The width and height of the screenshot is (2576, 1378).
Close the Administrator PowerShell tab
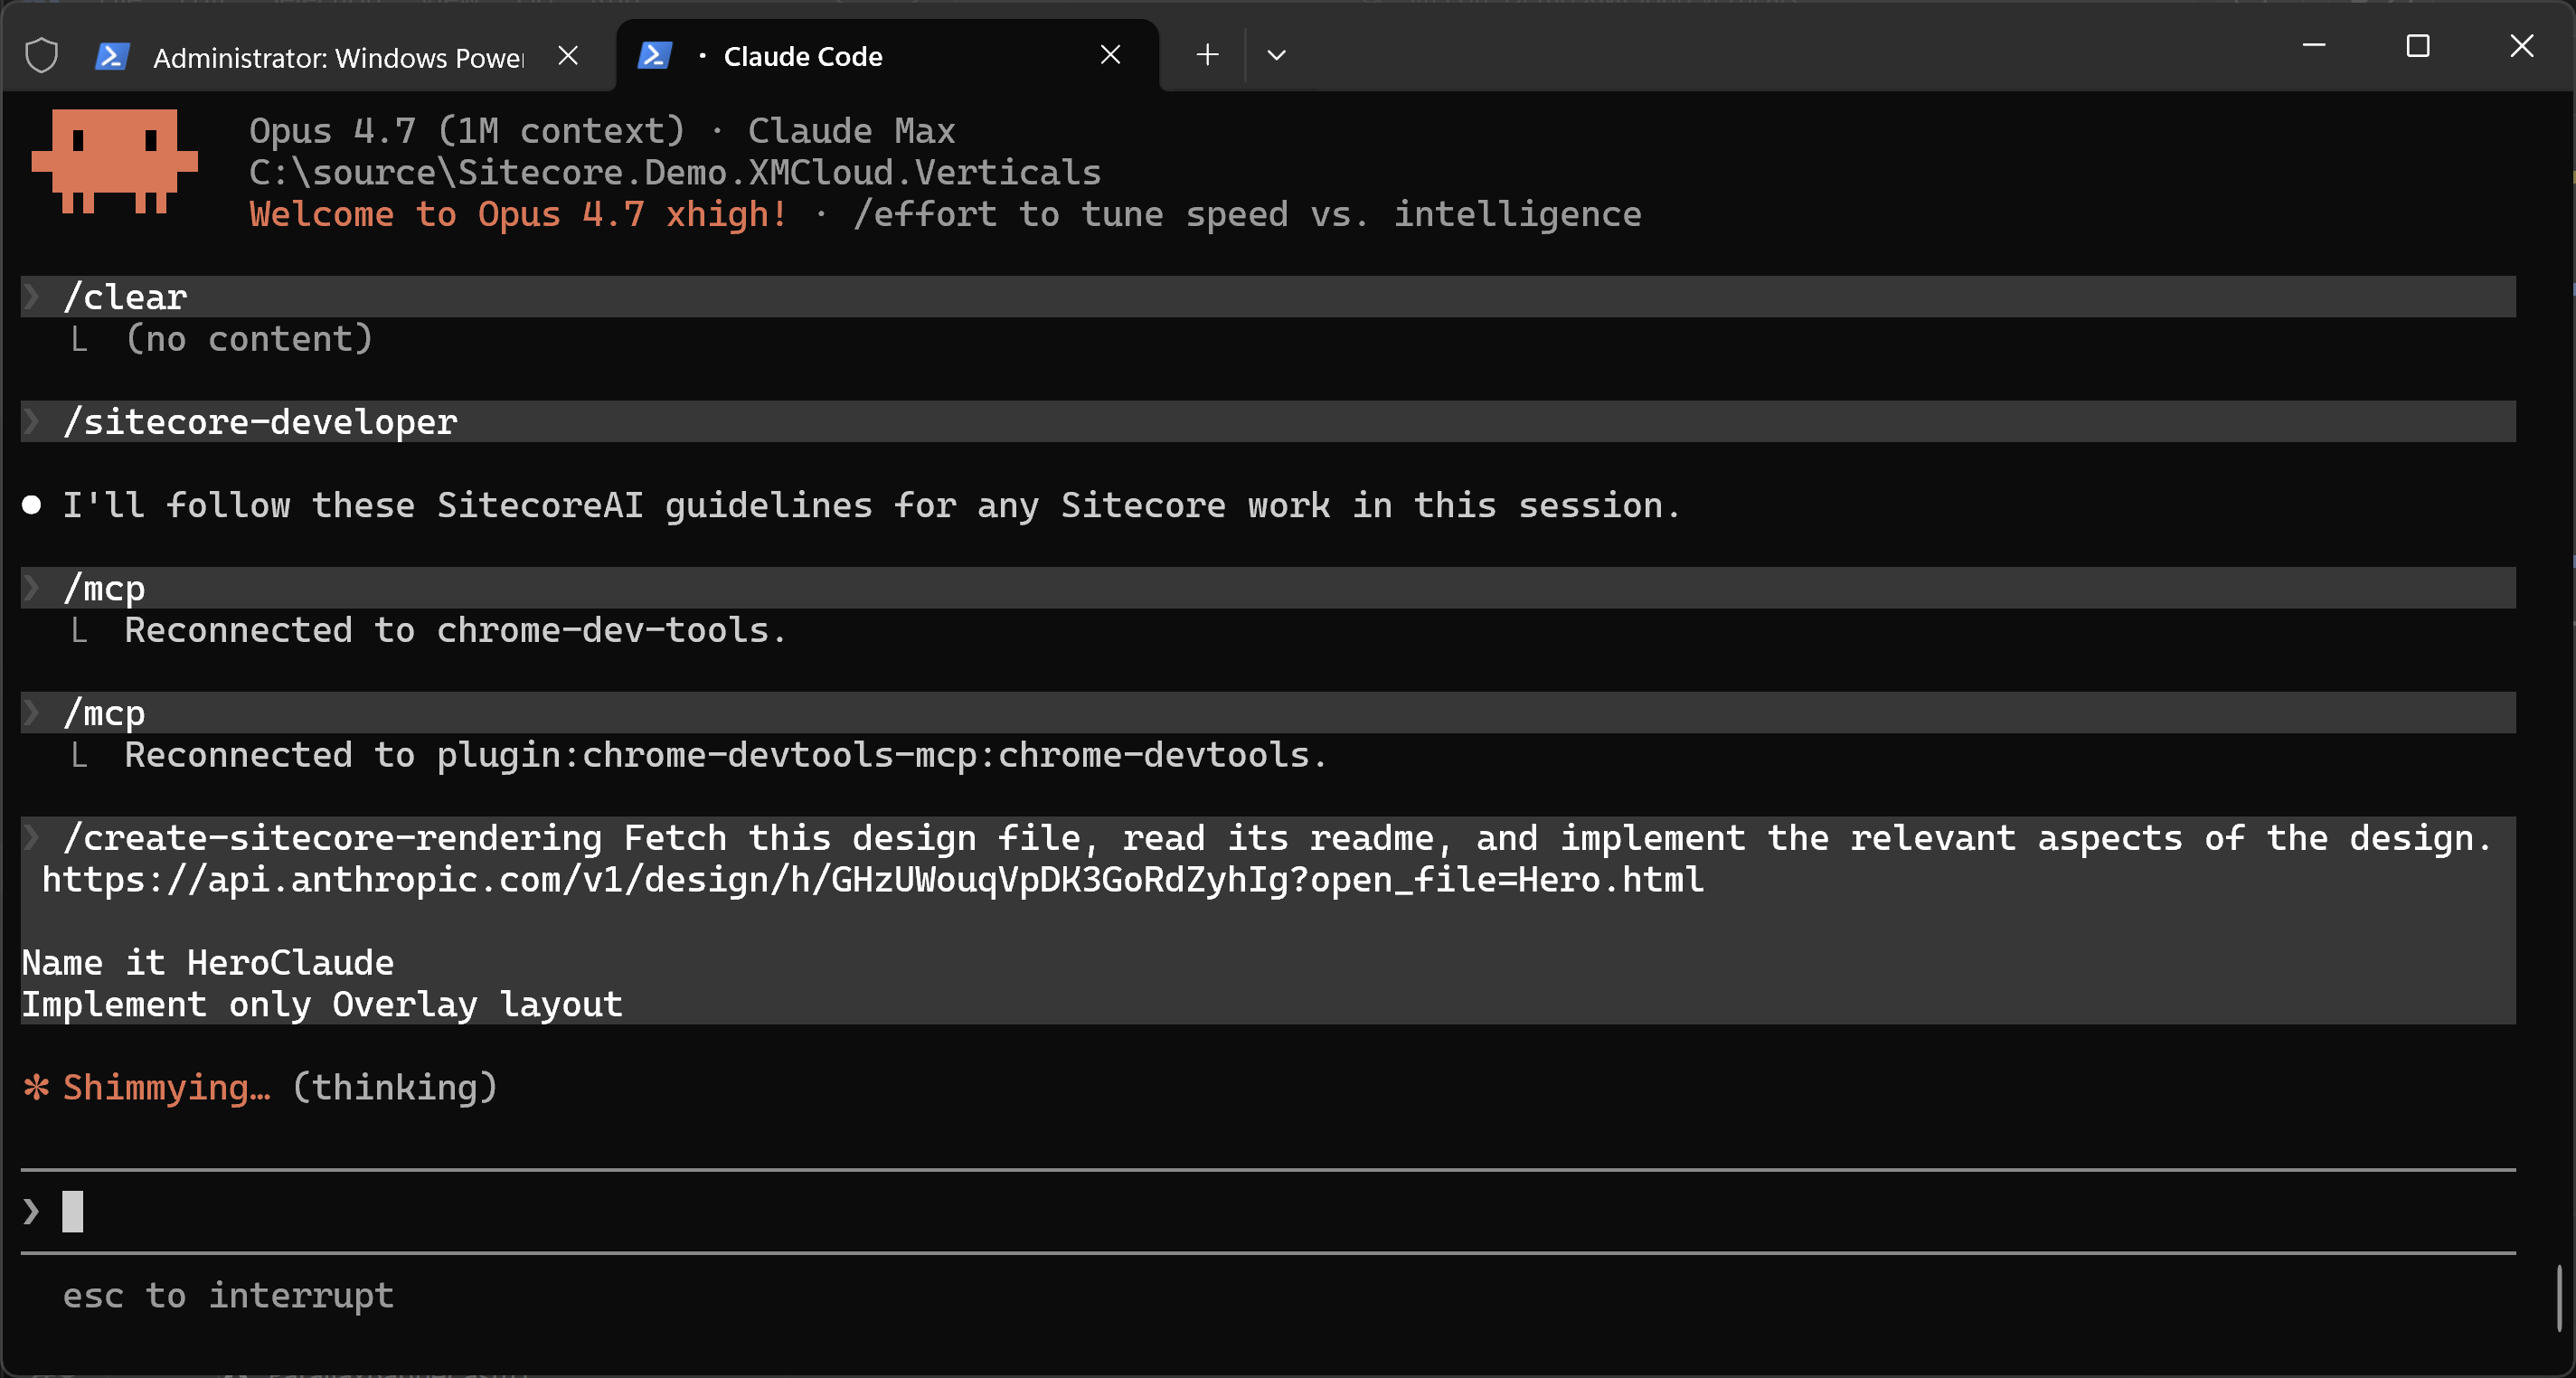(x=568, y=55)
